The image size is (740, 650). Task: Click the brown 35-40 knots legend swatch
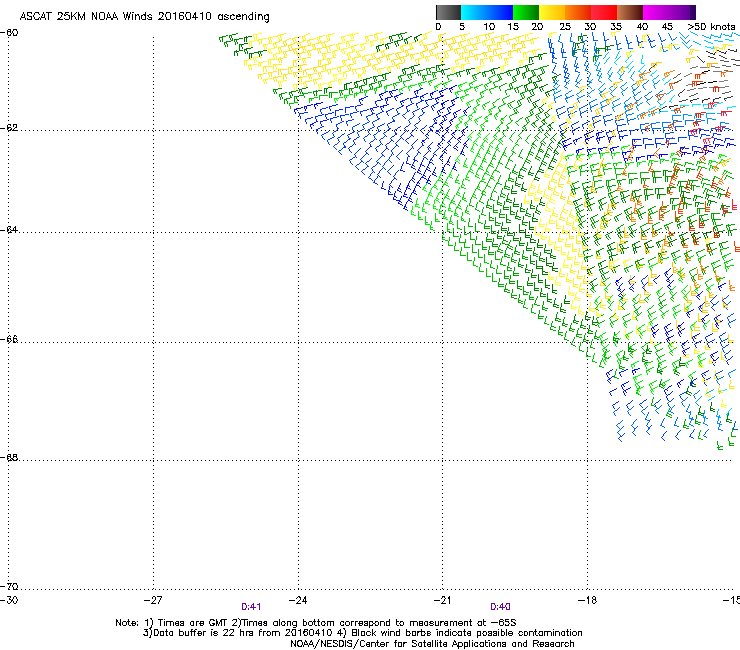(x=630, y=12)
